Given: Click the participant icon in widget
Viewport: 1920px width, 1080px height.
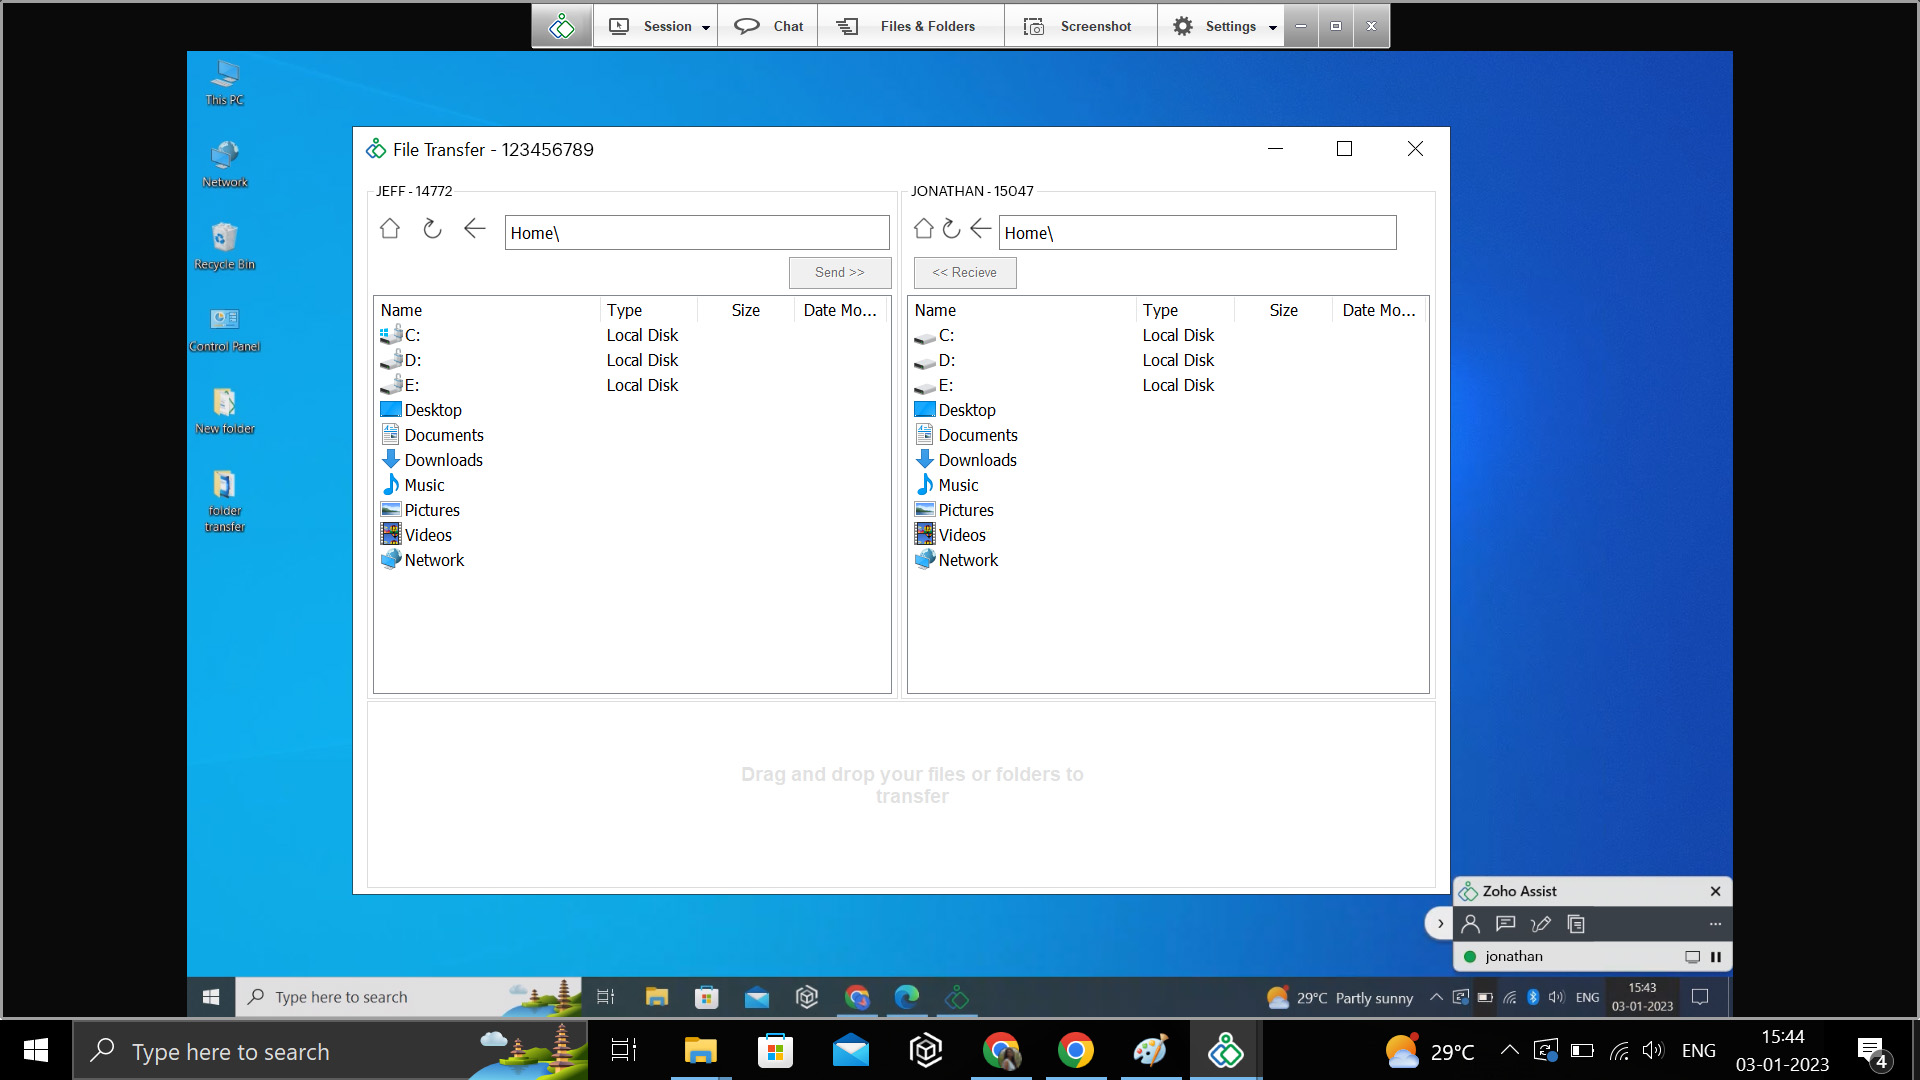Looking at the screenshot, I should coord(1470,924).
